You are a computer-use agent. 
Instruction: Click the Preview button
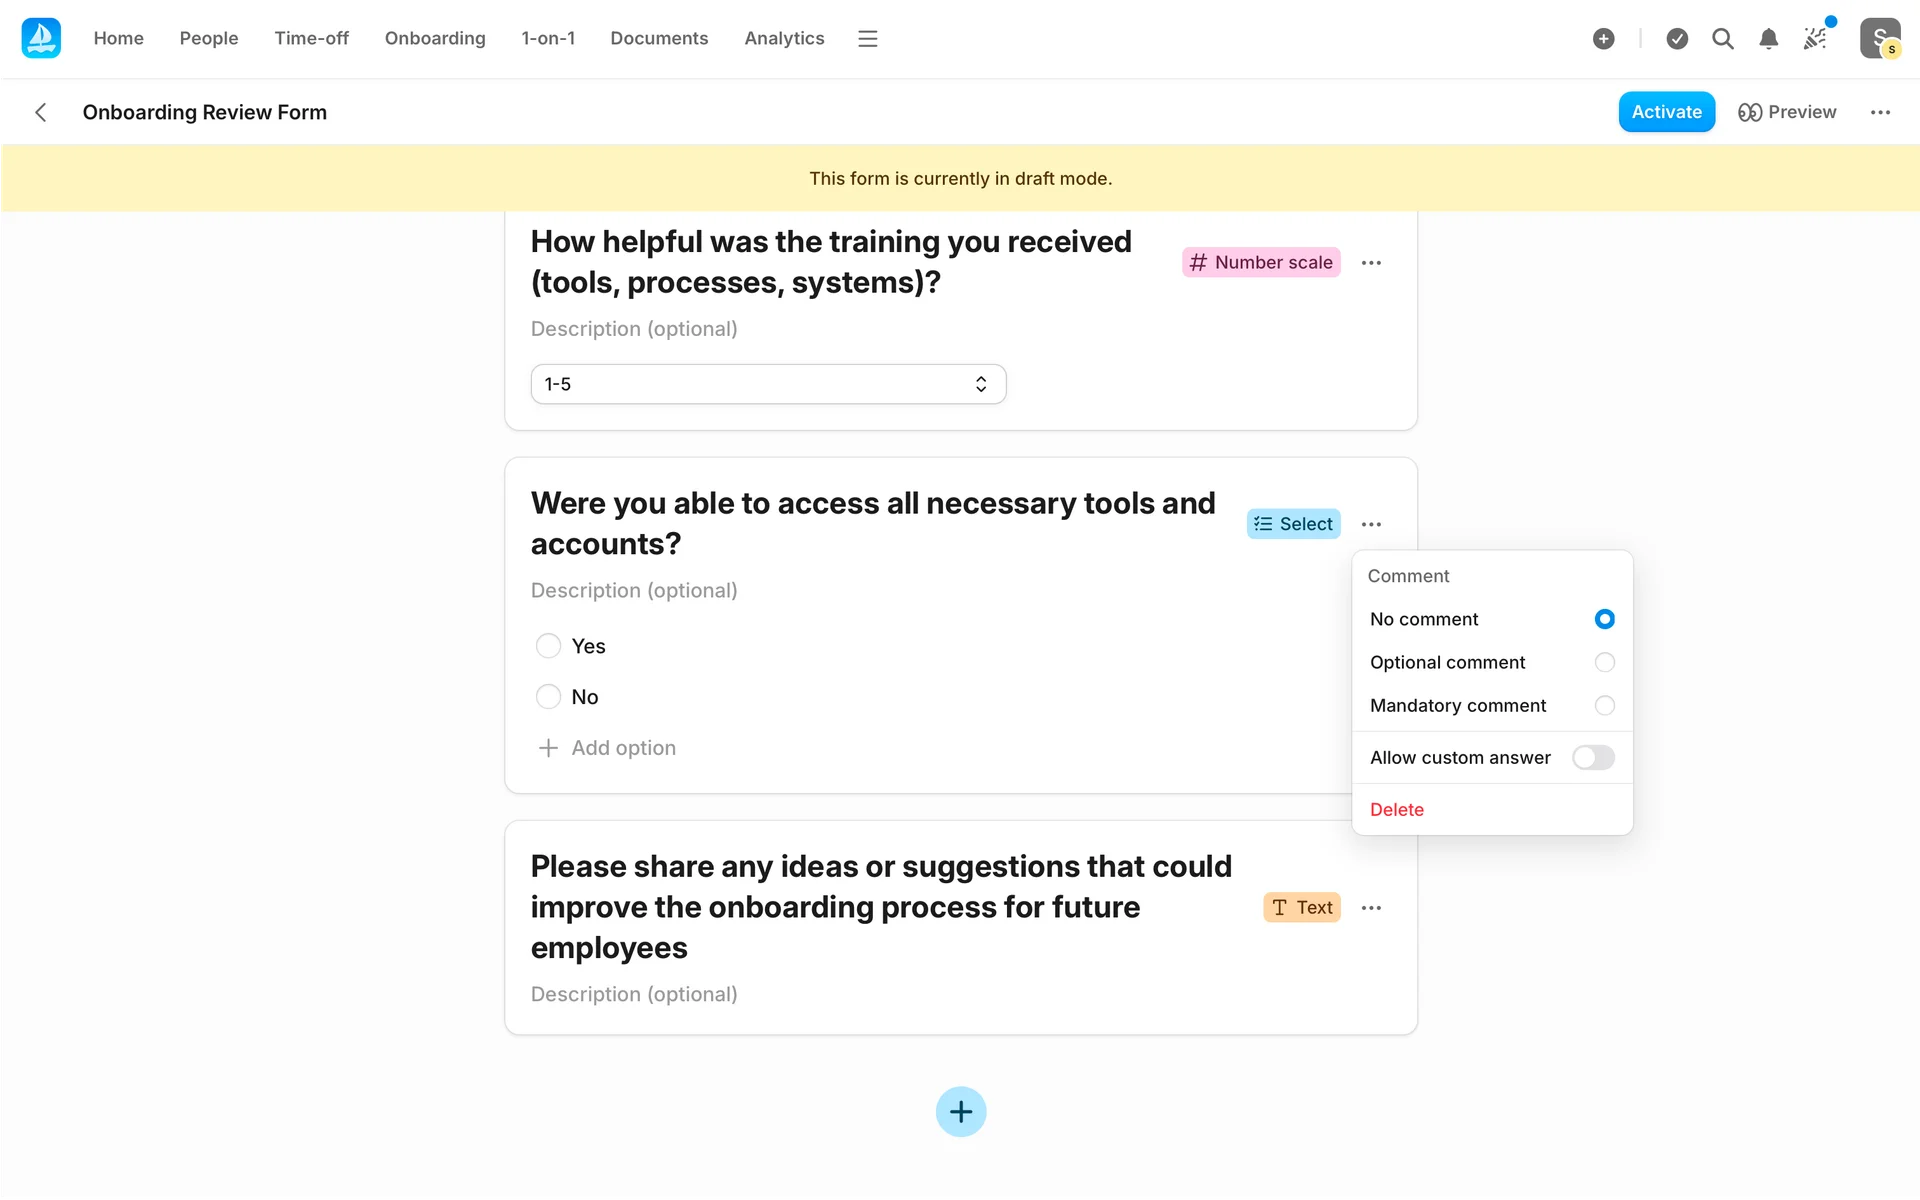[1787, 112]
